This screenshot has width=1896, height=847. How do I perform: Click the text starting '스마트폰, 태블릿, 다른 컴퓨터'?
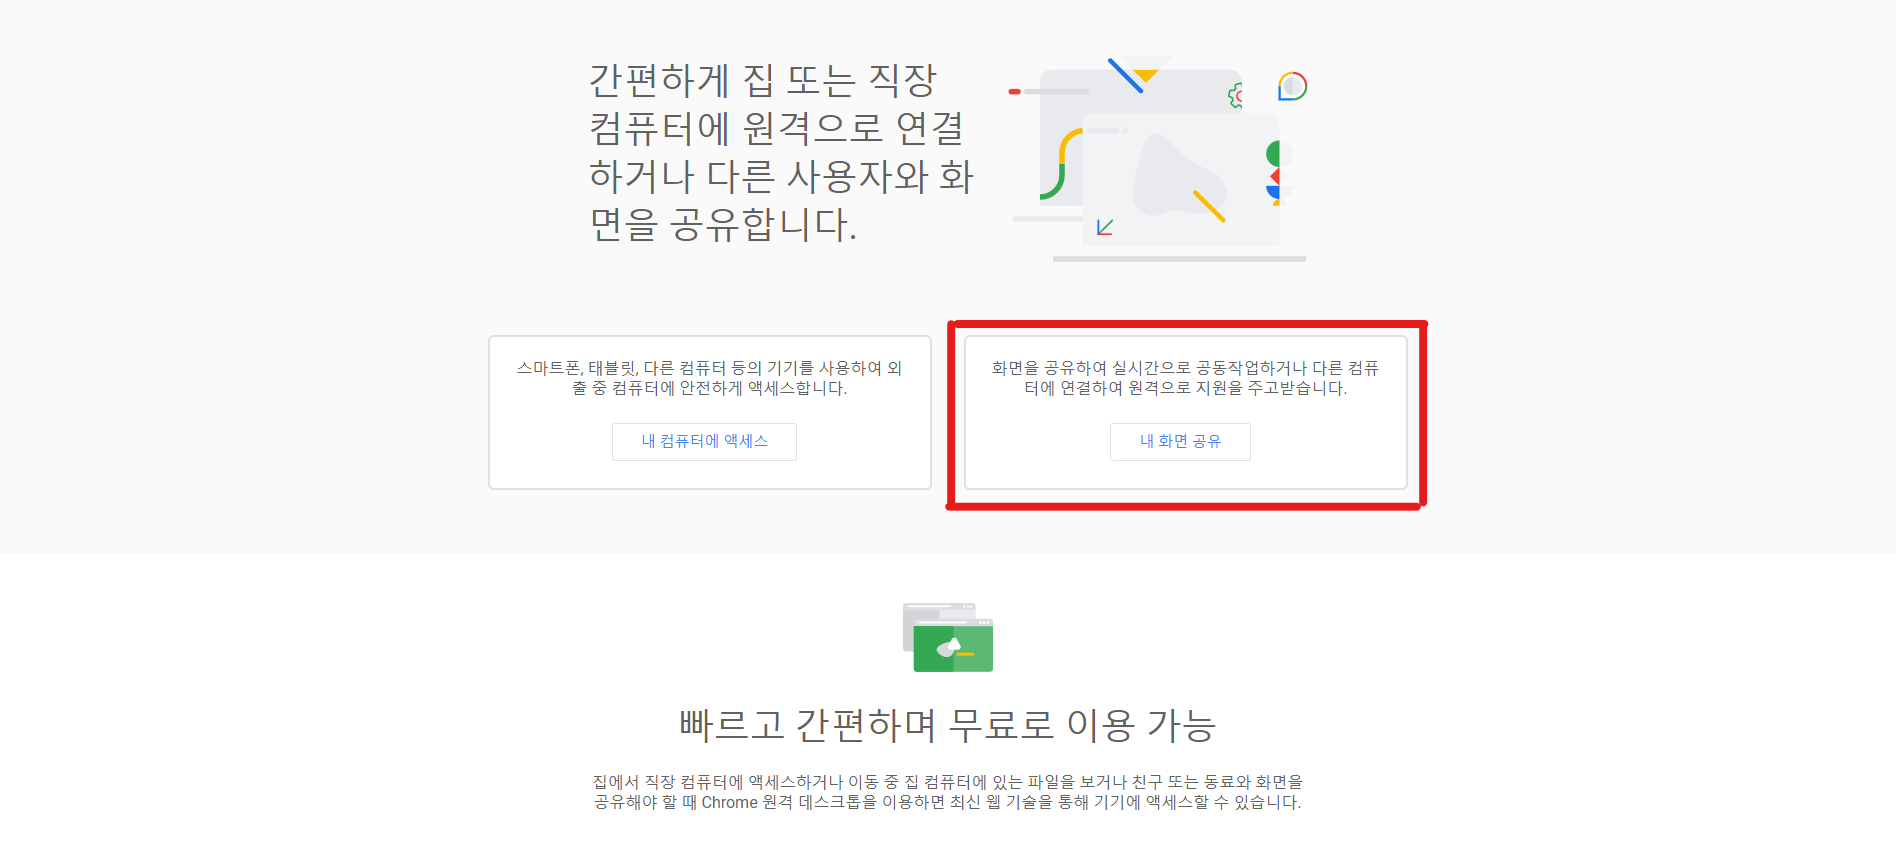[x=709, y=378]
